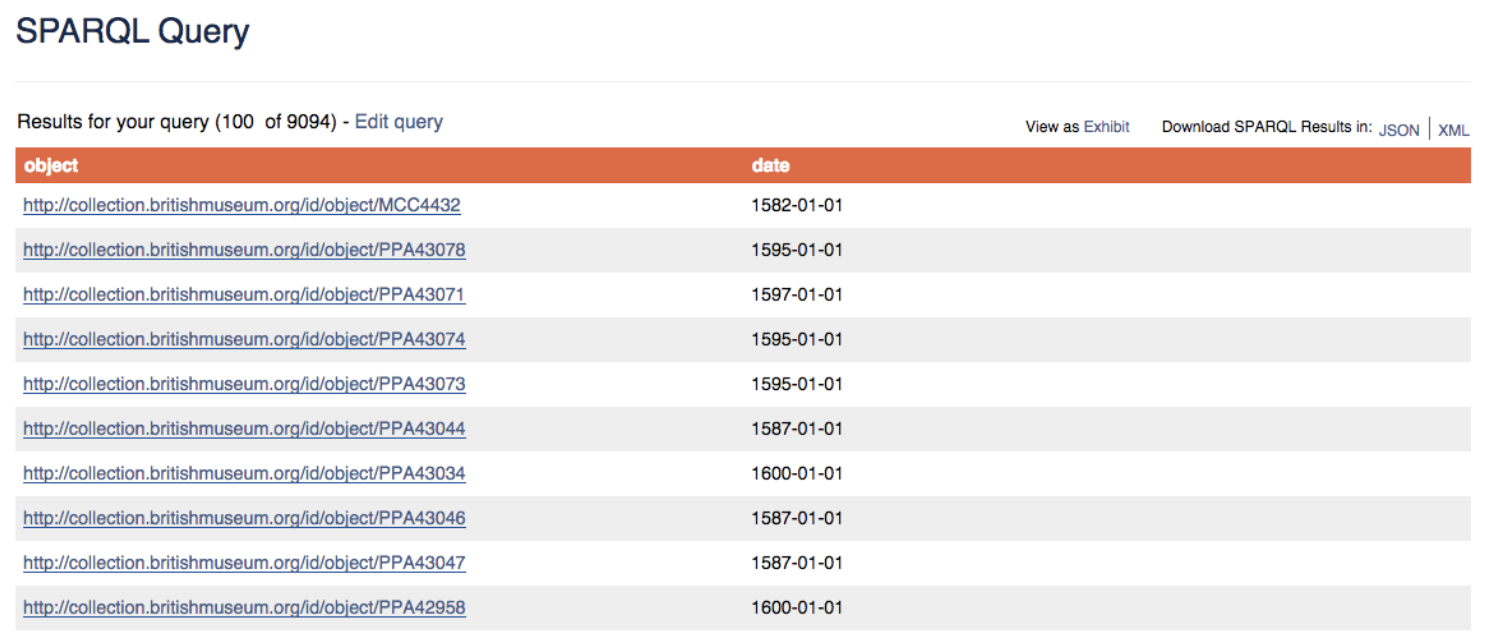Open object PPA43071 link
The height and width of the screenshot is (642, 1500).
pos(244,295)
